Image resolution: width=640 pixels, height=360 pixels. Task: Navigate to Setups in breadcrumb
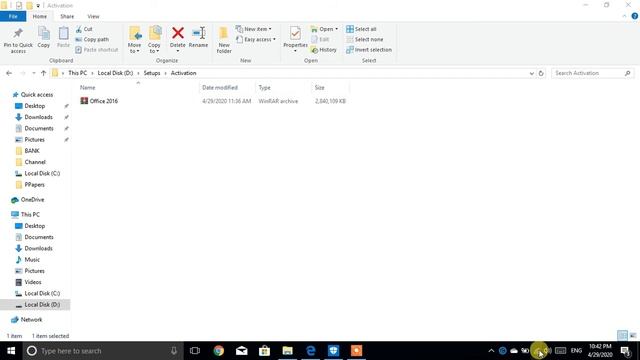point(152,73)
